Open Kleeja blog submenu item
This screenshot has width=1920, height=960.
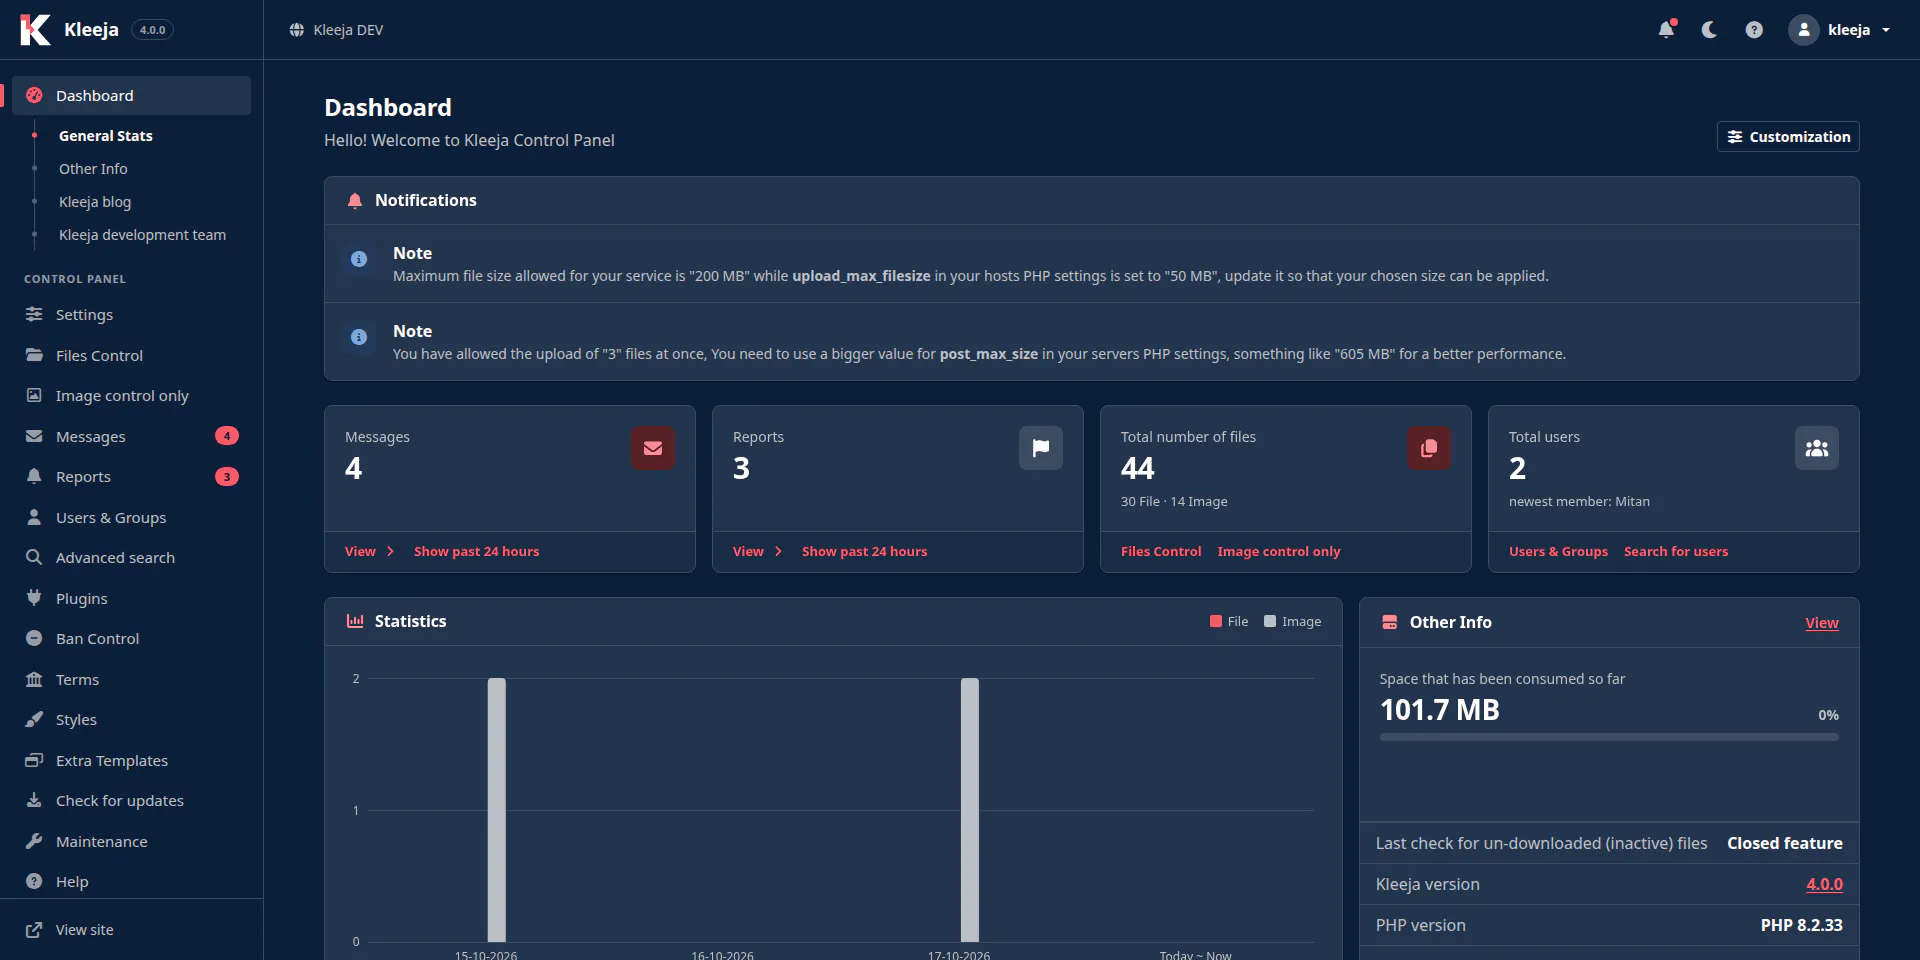click(x=95, y=202)
